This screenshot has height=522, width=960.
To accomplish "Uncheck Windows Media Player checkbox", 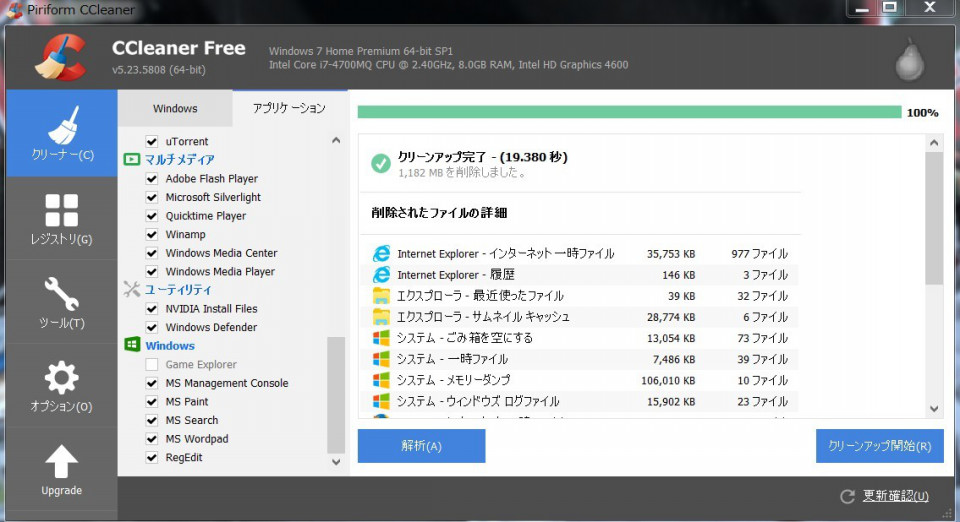I will [x=152, y=272].
